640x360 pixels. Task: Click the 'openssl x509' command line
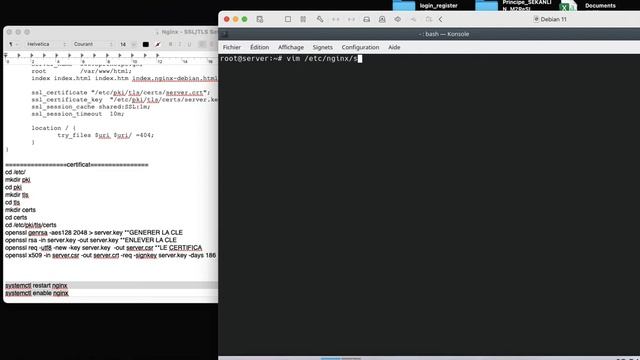tap(111, 255)
